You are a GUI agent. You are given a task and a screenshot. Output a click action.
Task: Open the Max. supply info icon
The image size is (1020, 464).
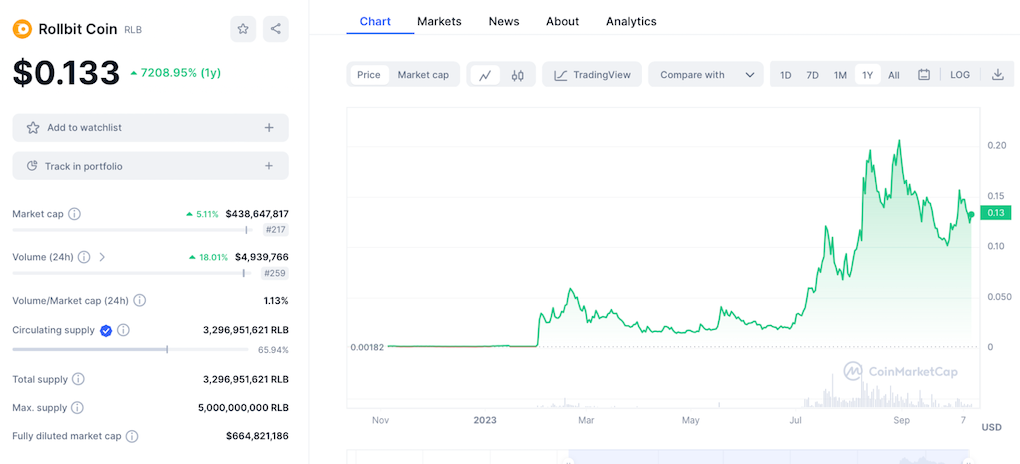click(77, 408)
